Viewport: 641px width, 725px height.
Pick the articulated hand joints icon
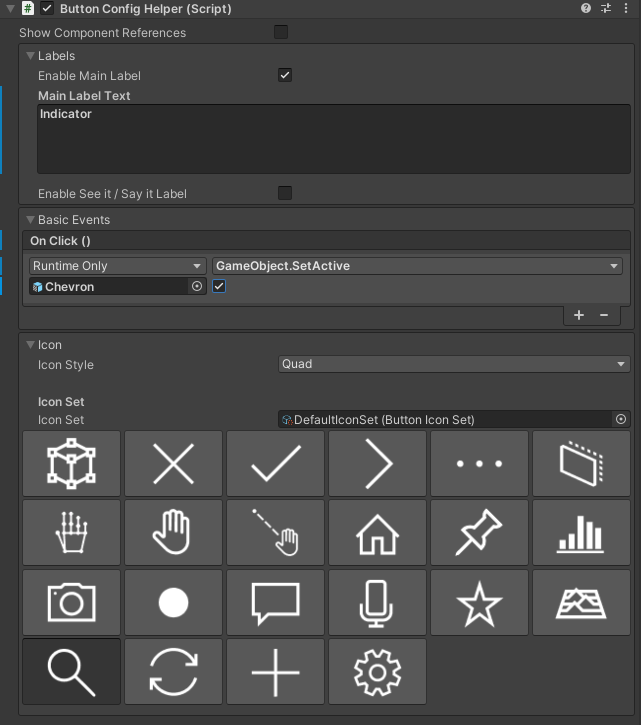coord(71,533)
